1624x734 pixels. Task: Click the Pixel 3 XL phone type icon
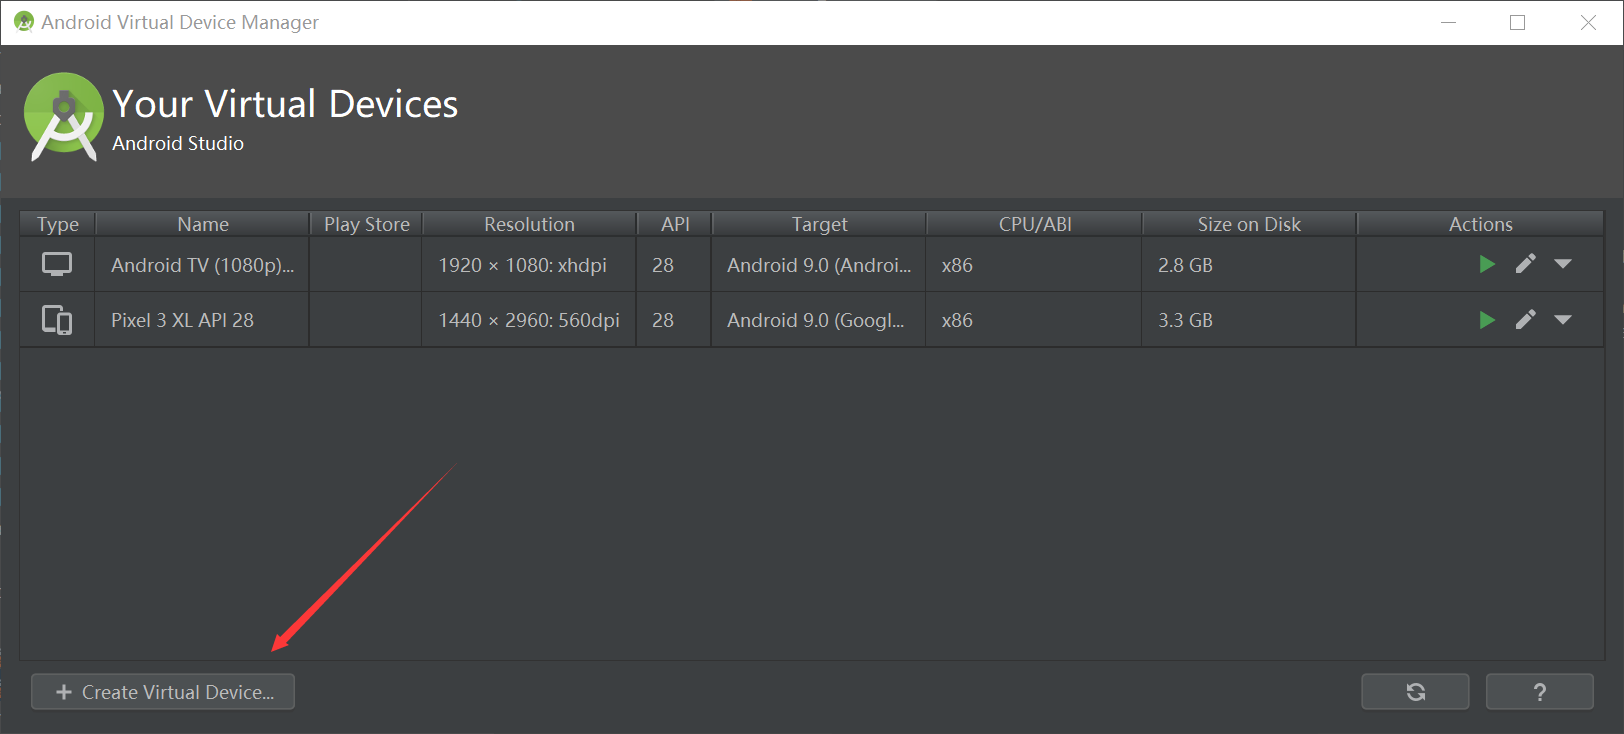[57, 320]
